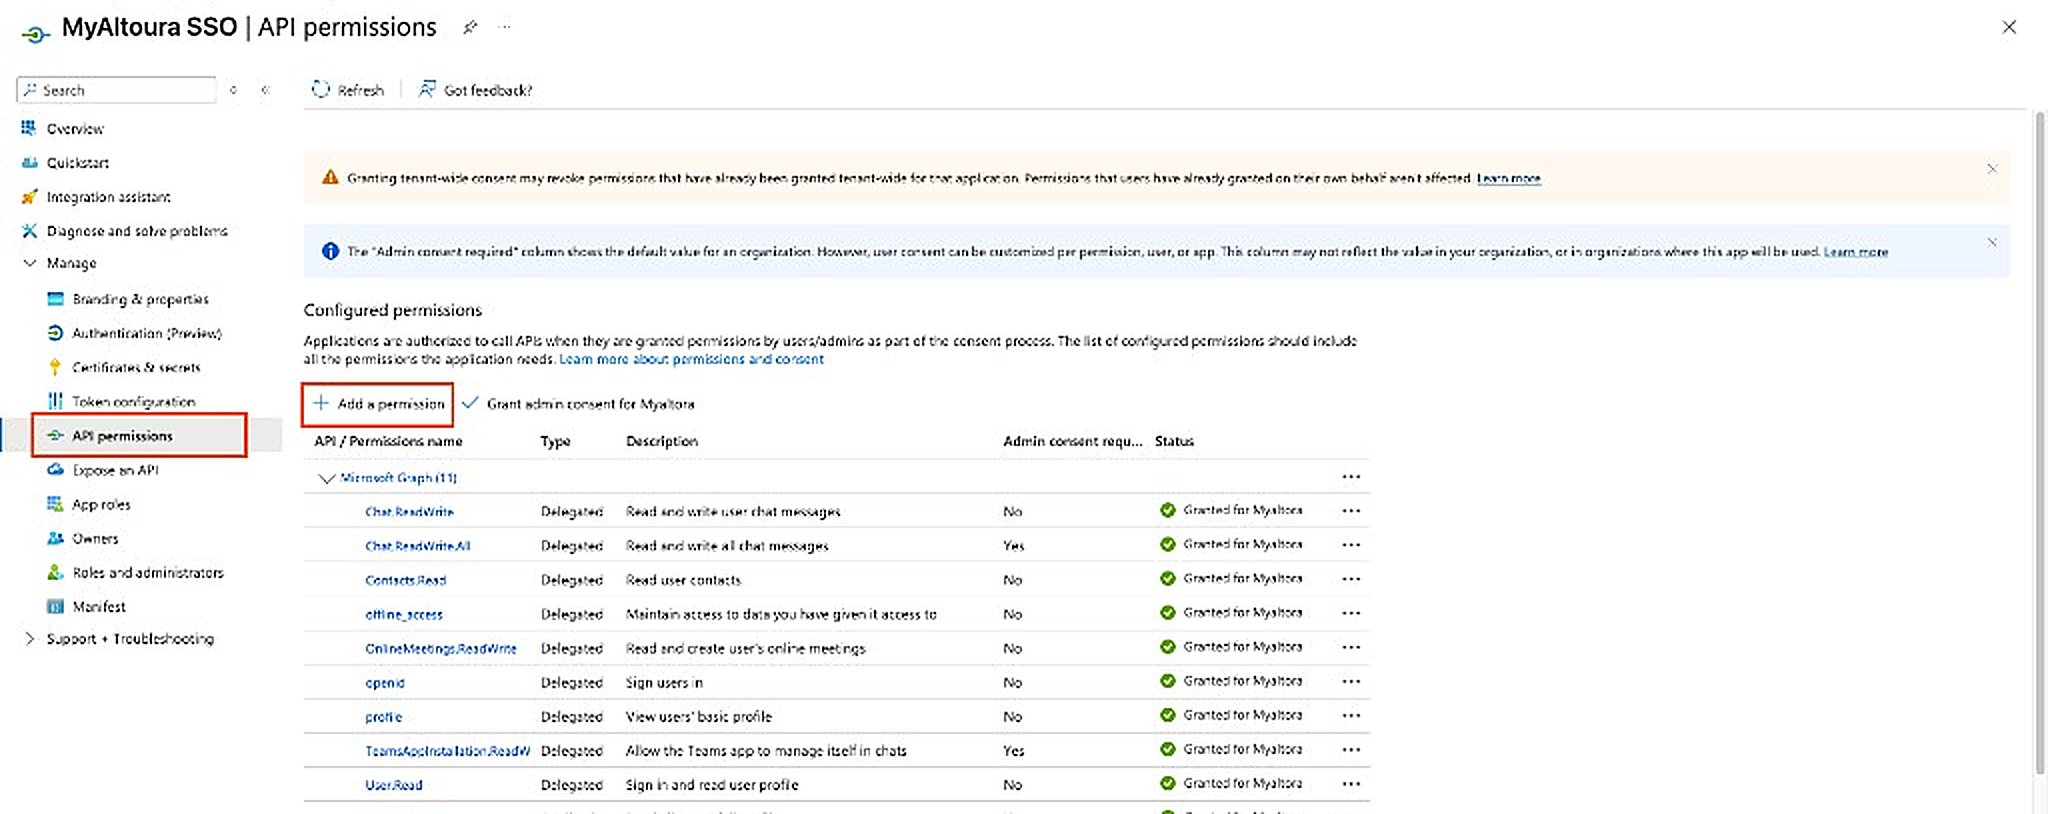Open the Chat.ReadWrite.All permission

point(417,546)
